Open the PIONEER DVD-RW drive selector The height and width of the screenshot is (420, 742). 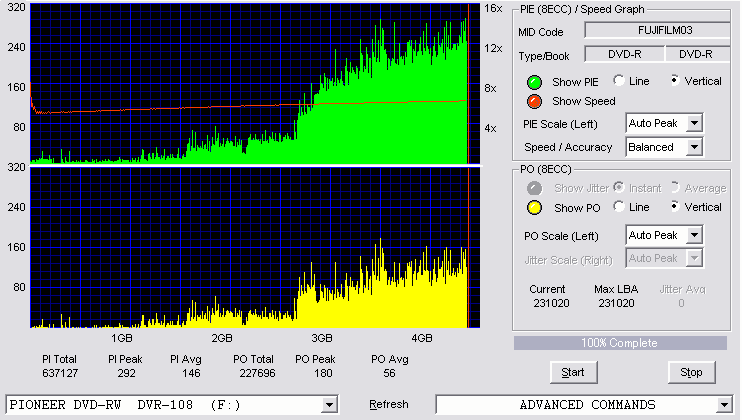point(172,405)
